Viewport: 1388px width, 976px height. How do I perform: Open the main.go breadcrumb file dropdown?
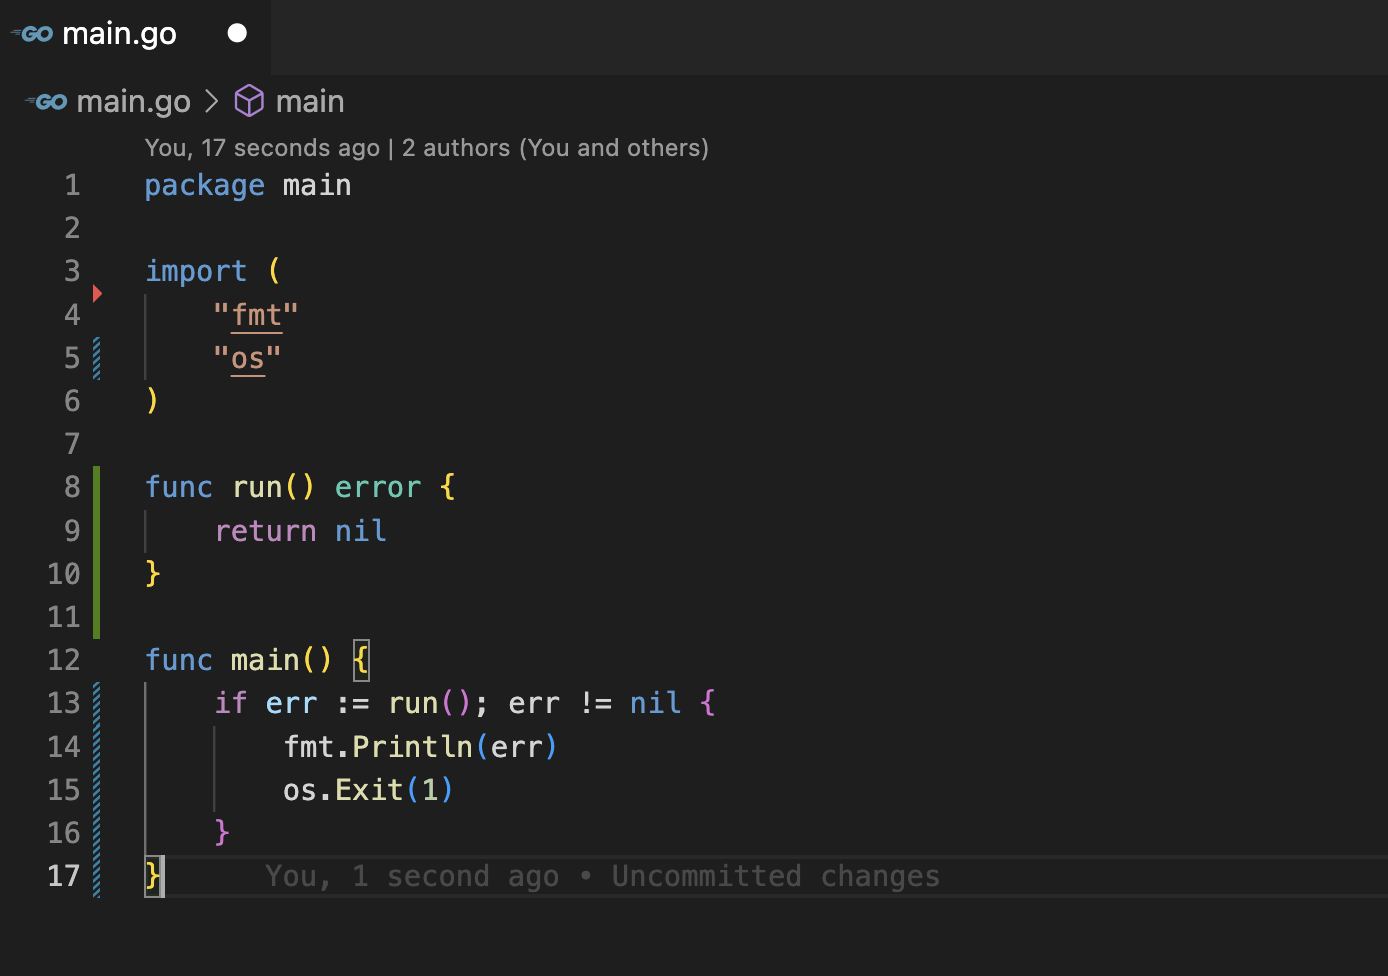click(133, 102)
